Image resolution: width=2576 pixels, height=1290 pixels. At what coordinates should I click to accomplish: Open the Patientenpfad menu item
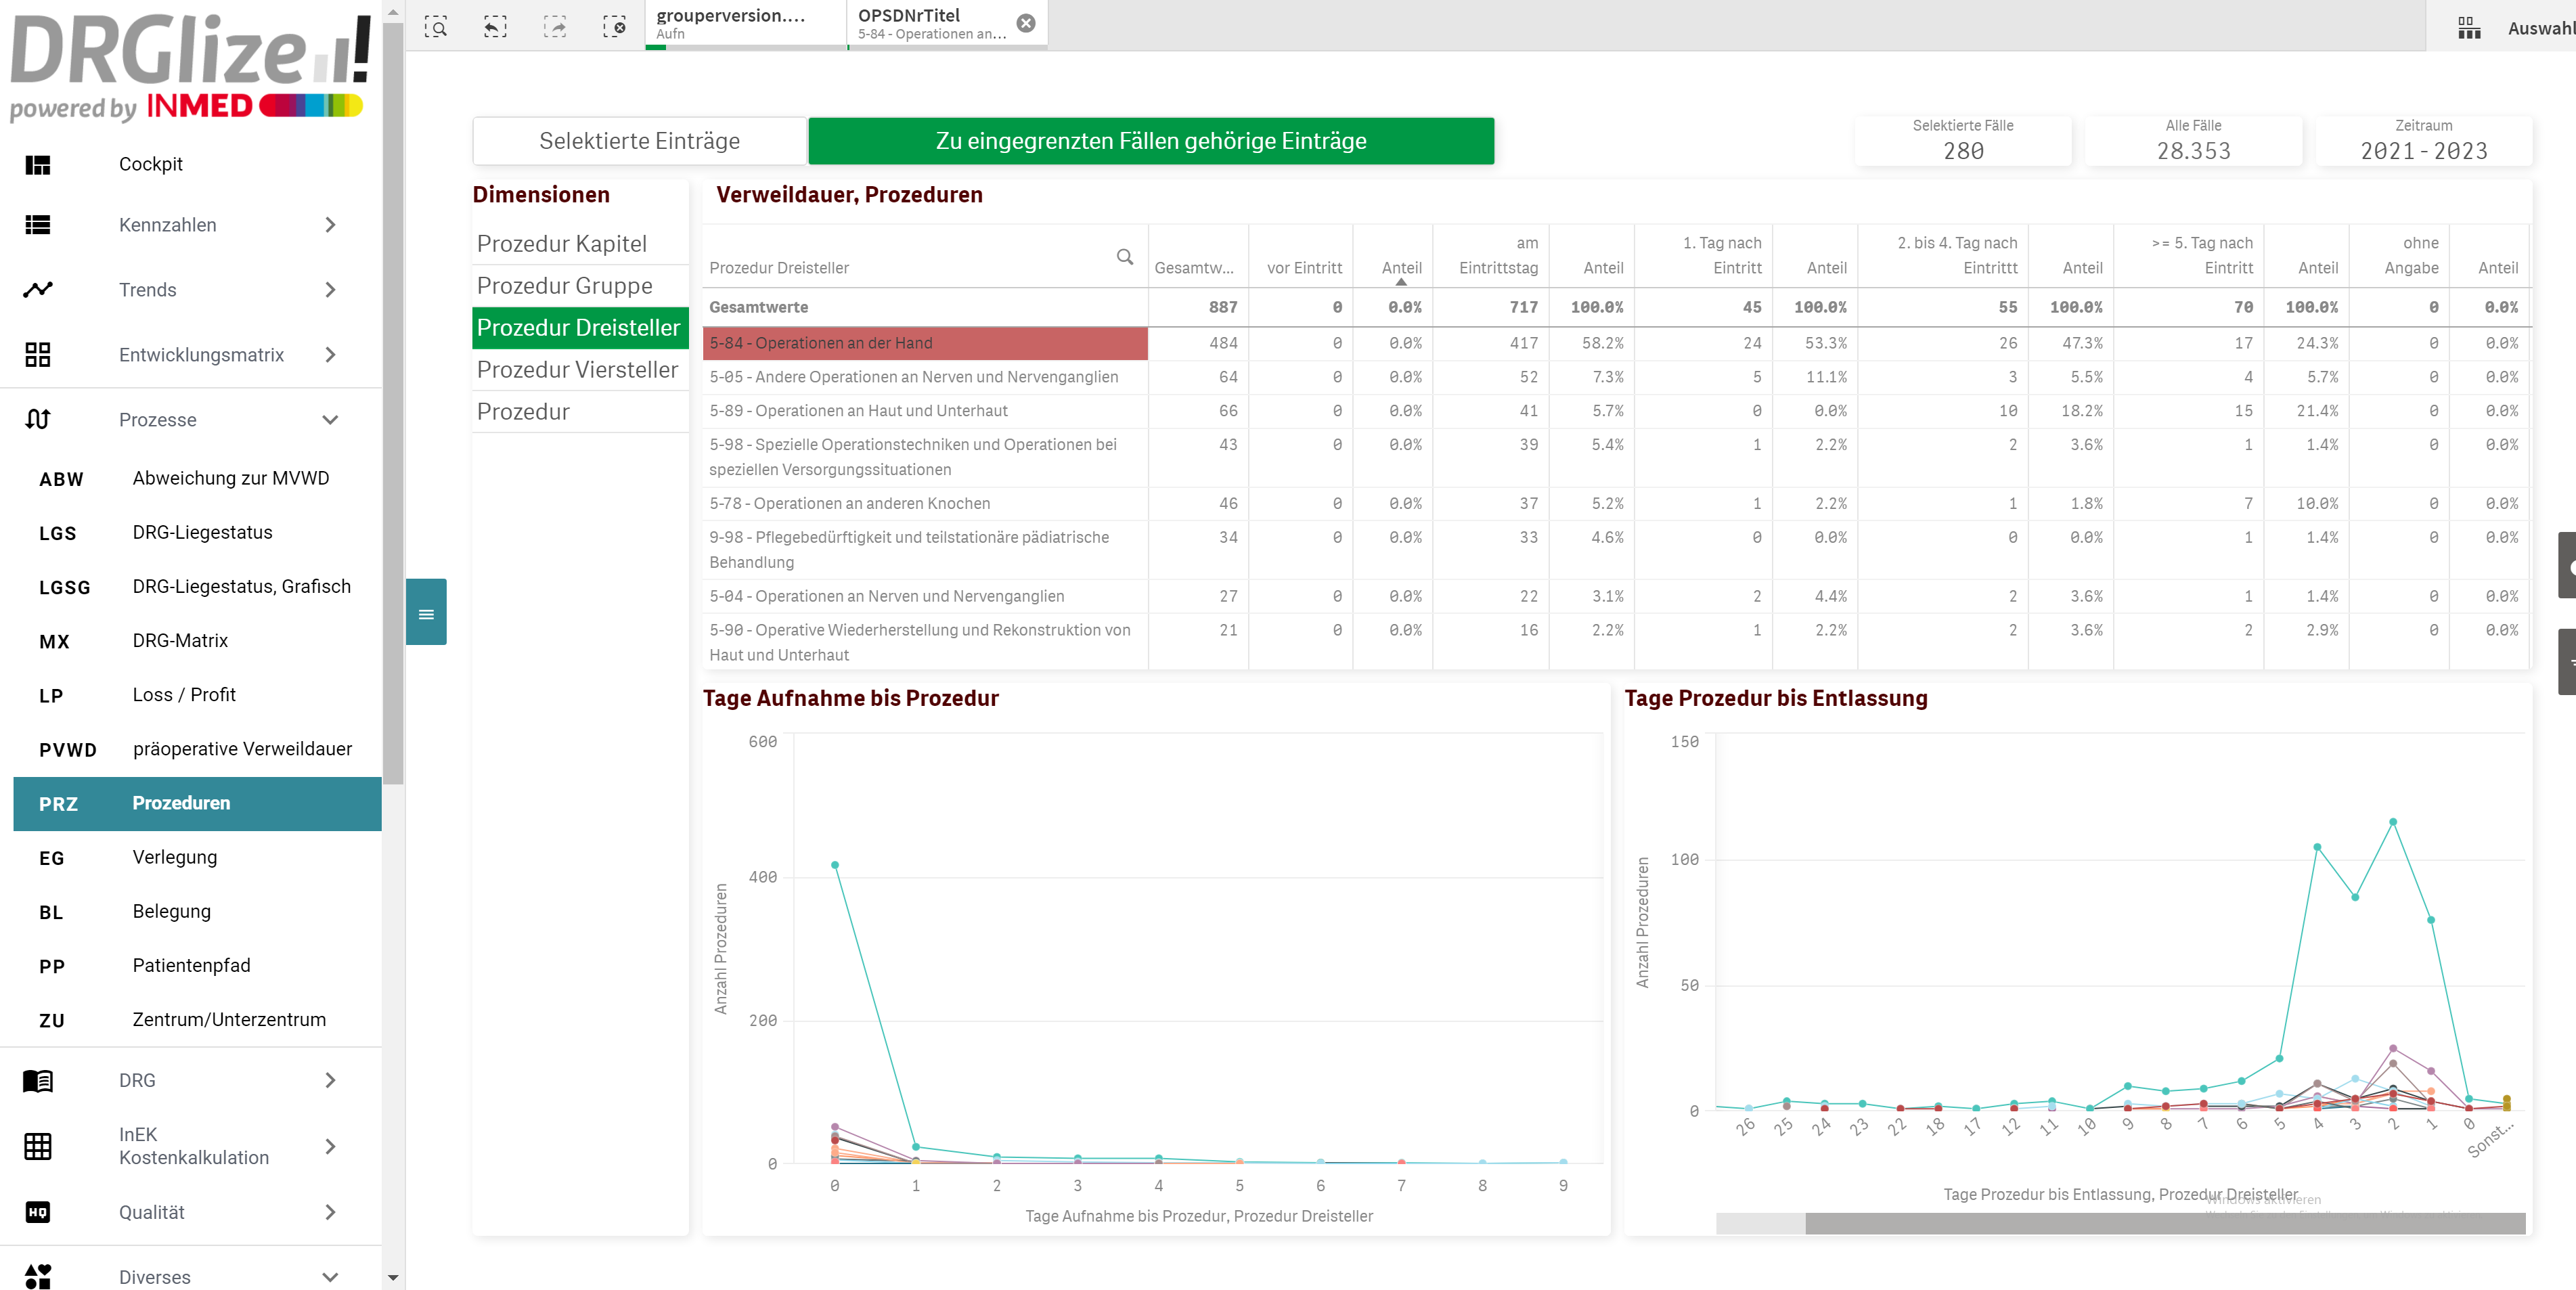(x=191, y=966)
